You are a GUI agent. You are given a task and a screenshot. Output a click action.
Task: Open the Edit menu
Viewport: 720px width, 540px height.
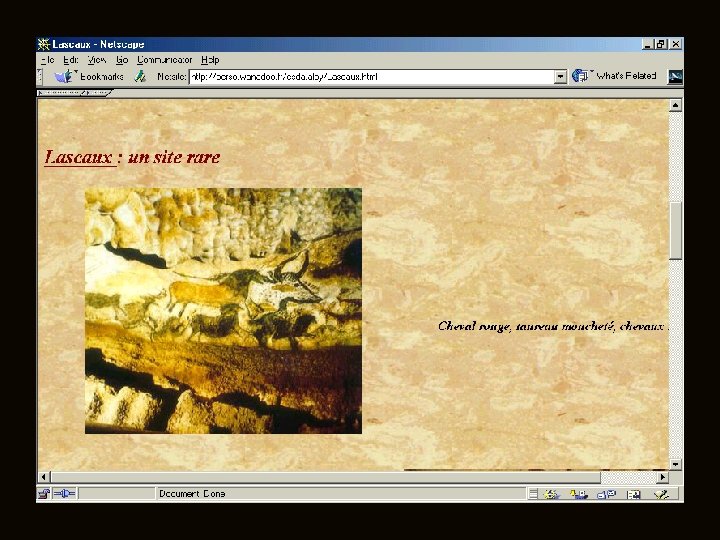(71, 60)
